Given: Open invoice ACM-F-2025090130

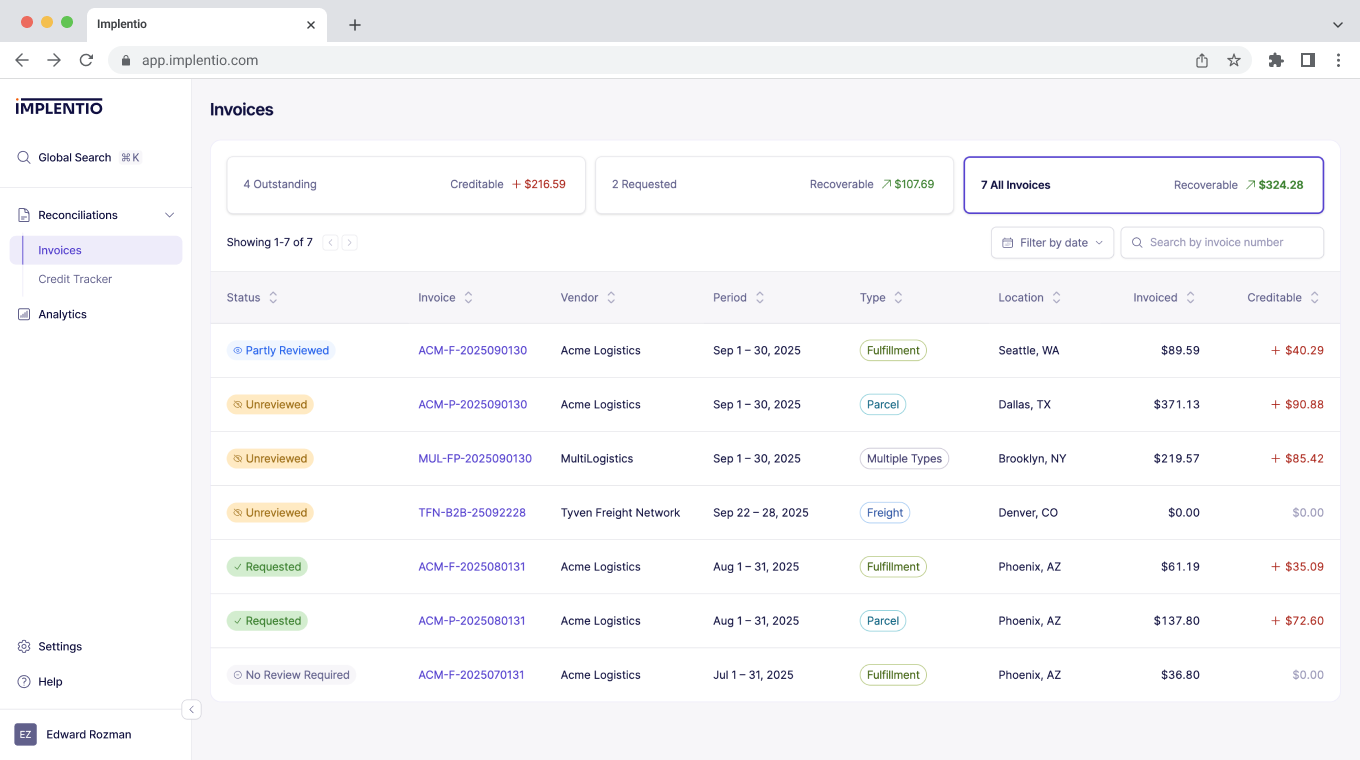Looking at the screenshot, I should [x=472, y=350].
